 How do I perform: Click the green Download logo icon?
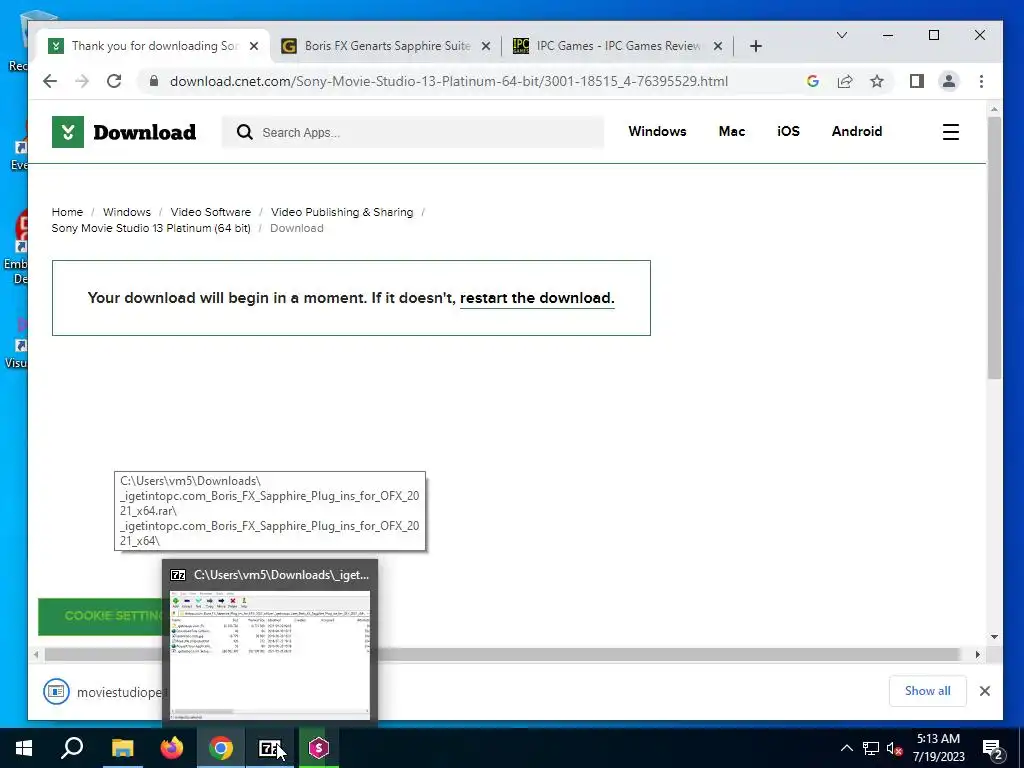(x=68, y=132)
